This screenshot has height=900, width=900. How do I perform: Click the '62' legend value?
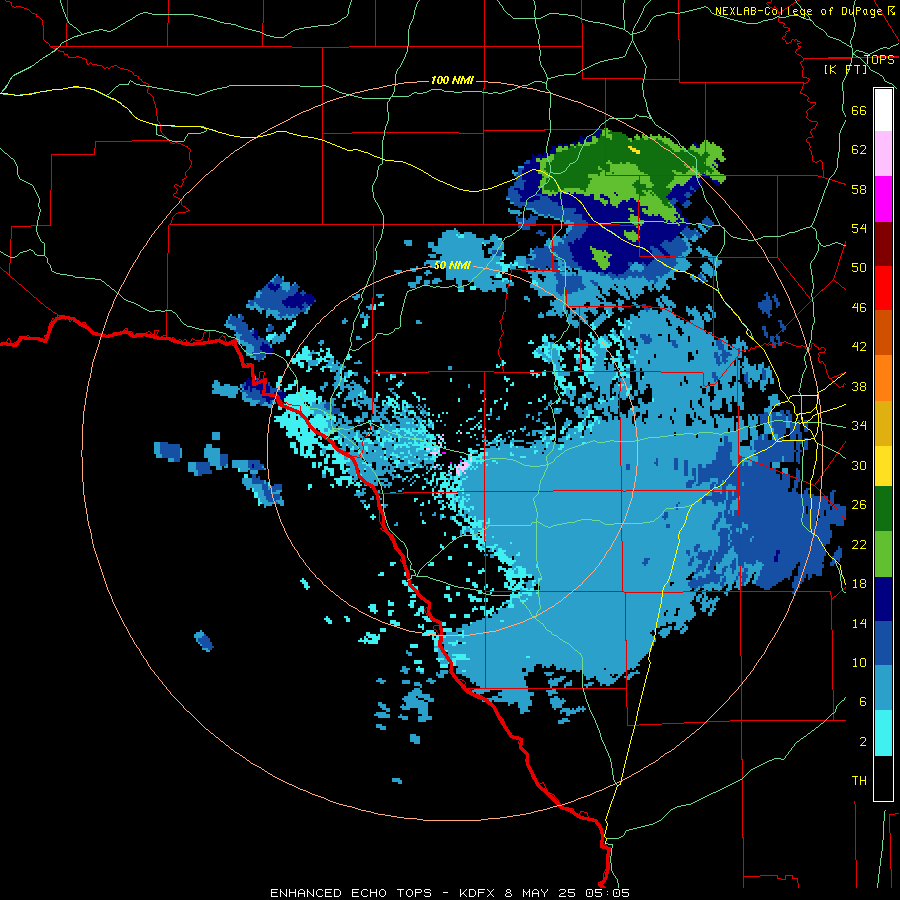pyautogui.click(x=859, y=150)
